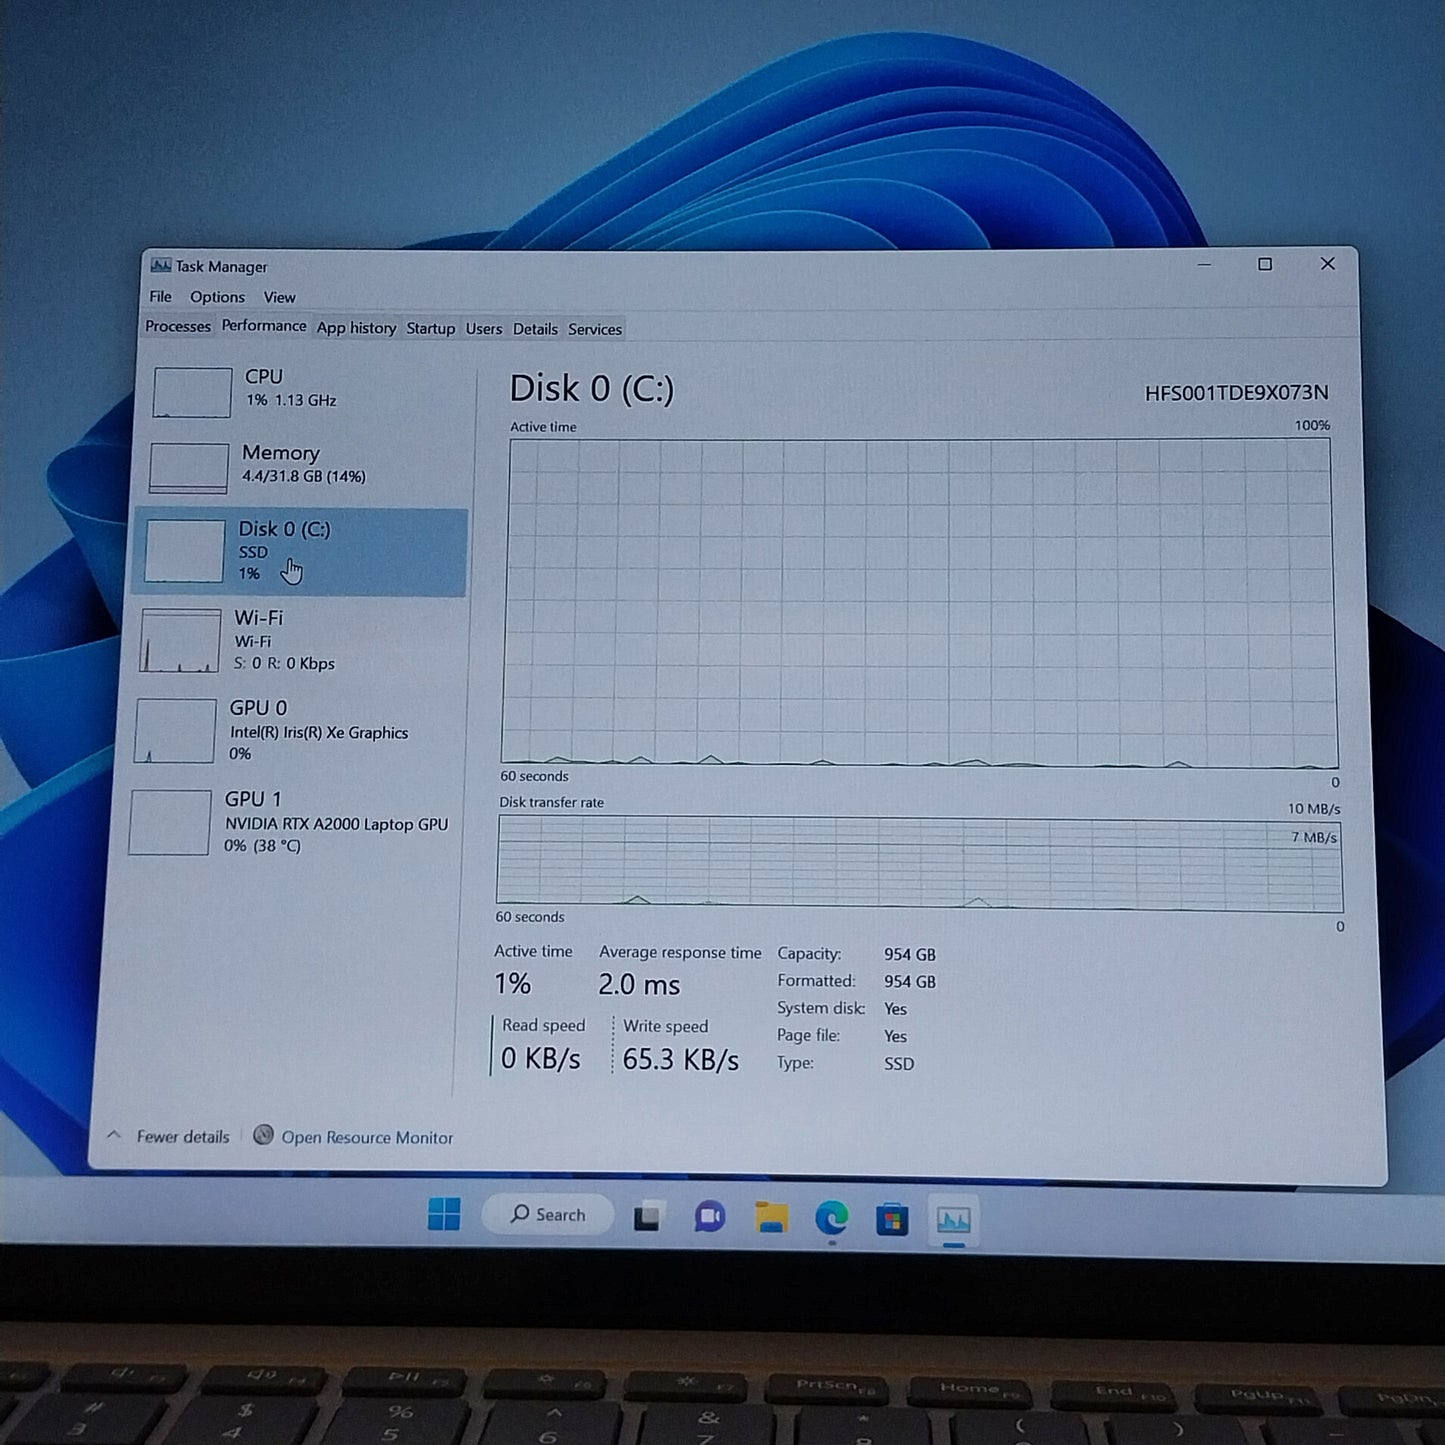Open the View menu
The image size is (1445, 1445).
tap(279, 297)
